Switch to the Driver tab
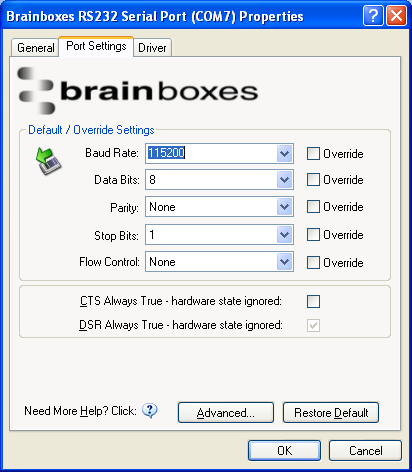The width and height of the screenshot is (412, 472). [x=152, y=48]
